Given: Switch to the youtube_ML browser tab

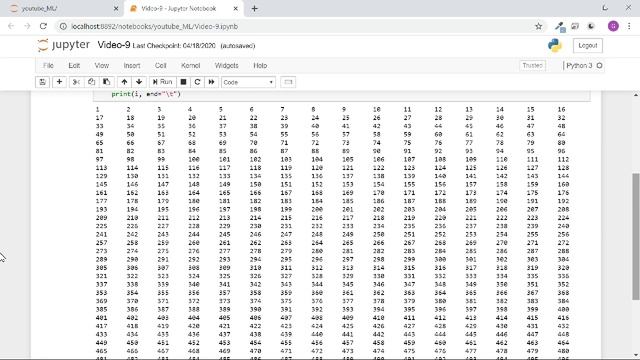Looking at the screenshot, I should 60,9.
